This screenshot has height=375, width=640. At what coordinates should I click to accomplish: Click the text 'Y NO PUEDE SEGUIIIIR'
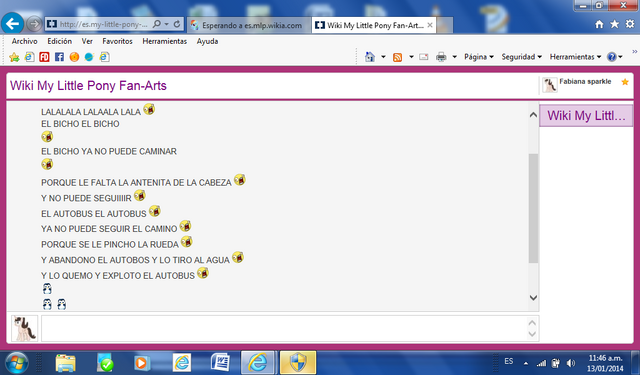pos(86,198)
